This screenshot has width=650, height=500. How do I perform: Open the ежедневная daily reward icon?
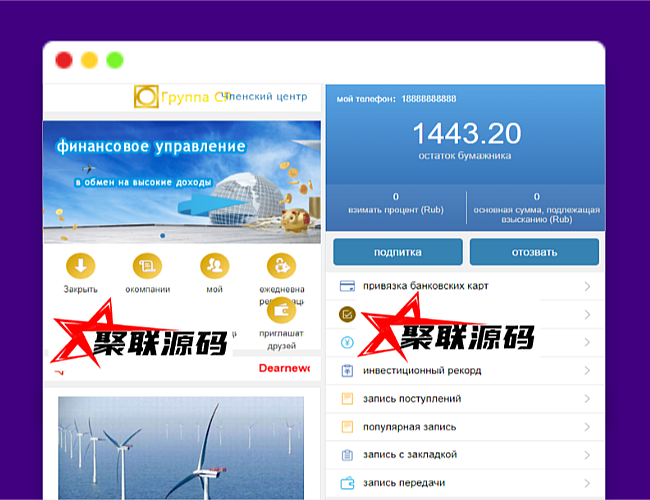[281, 266]
